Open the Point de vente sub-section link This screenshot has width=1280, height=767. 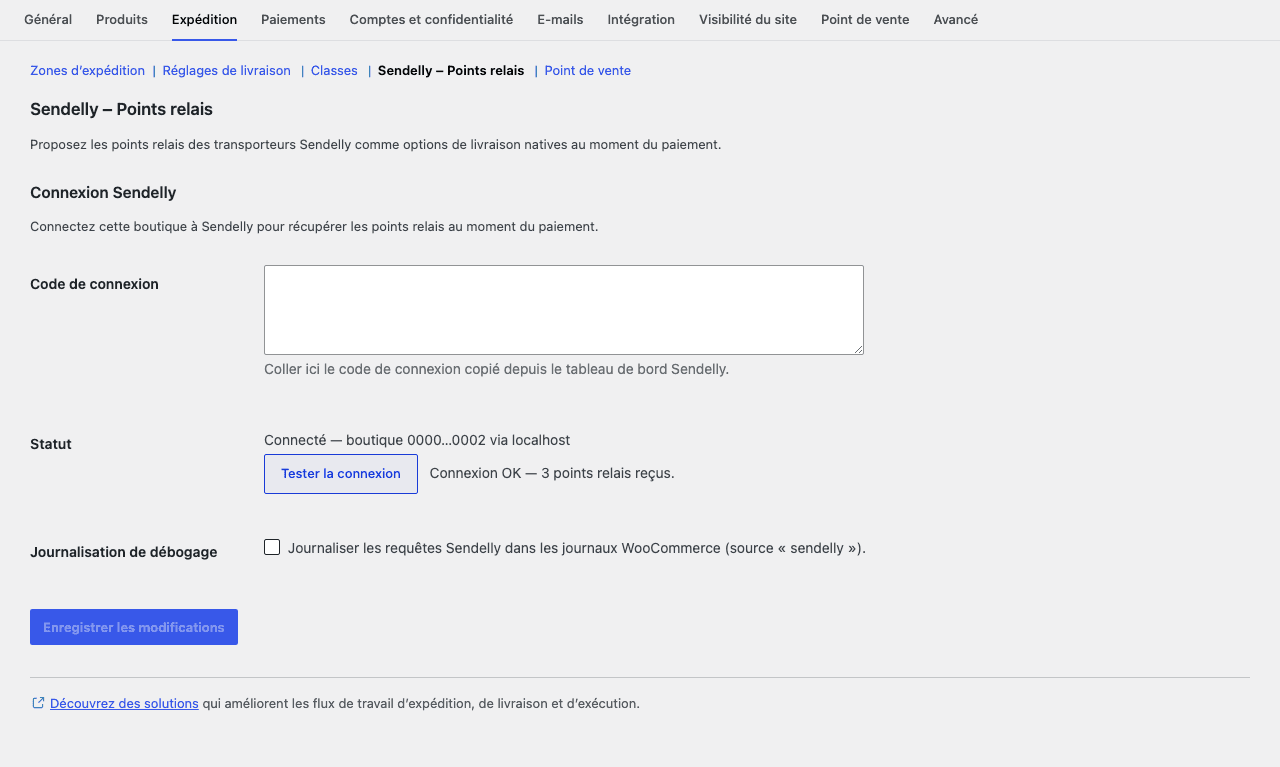(588, 70)
